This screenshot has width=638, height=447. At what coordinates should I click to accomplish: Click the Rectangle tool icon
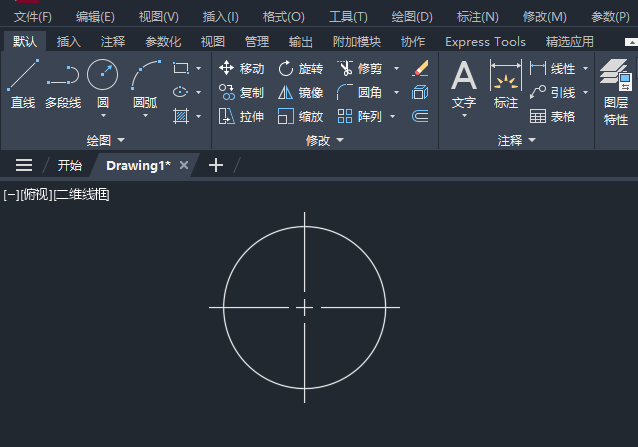click(x=181, y=68)
